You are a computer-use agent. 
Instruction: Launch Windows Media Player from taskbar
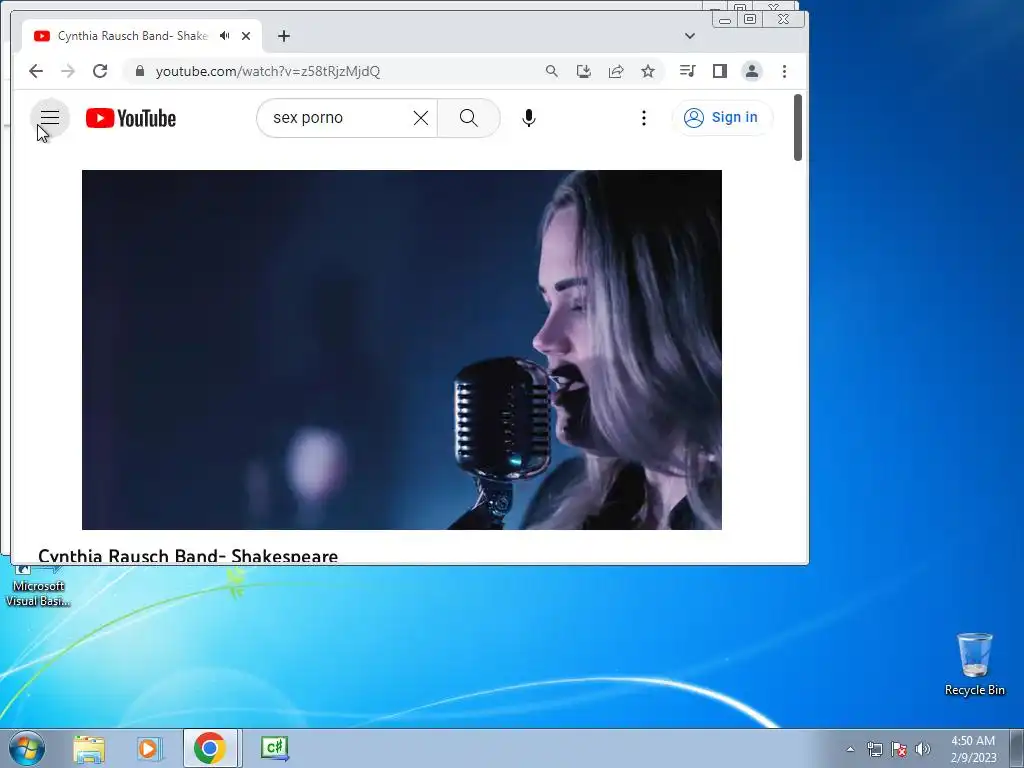coord(149,748)
